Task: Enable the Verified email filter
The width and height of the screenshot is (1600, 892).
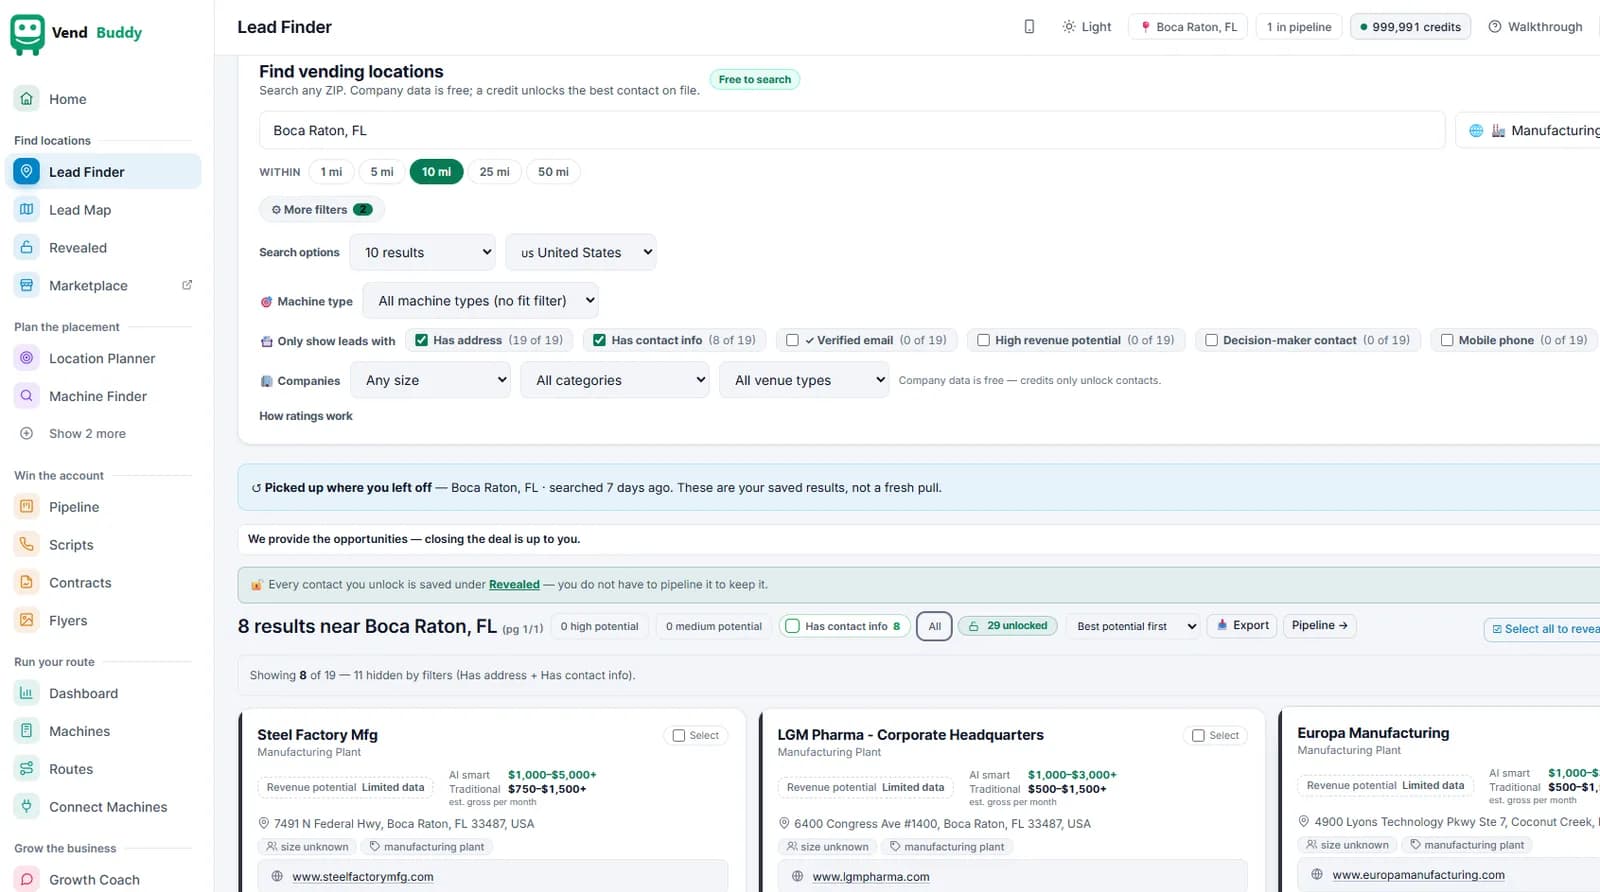Action: click(793, 340)
